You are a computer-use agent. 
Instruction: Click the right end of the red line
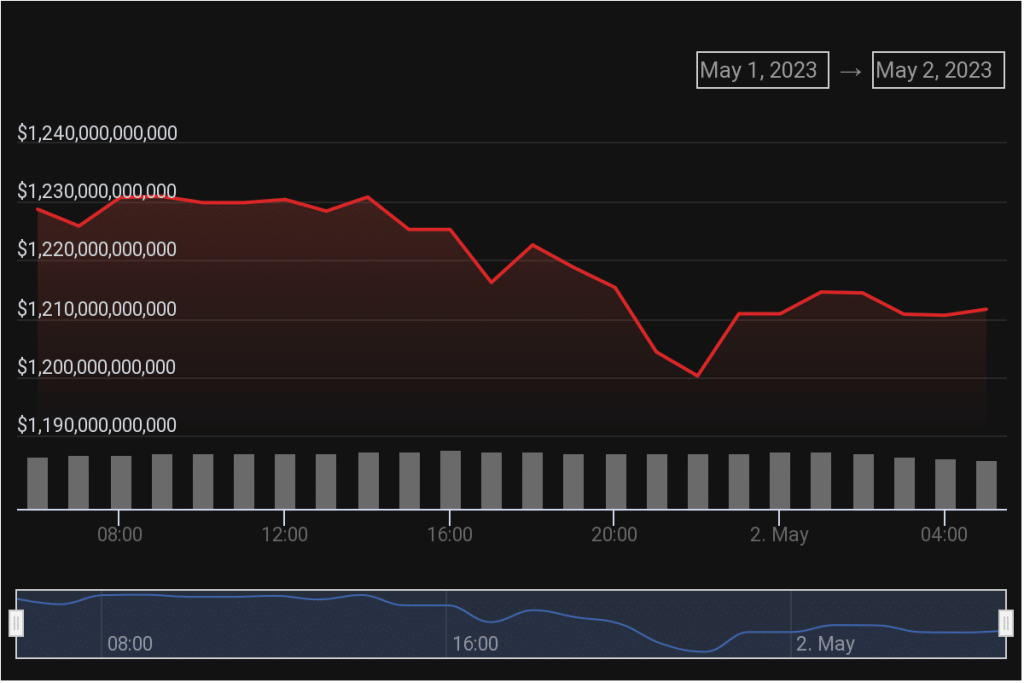[x=986, y=309]
